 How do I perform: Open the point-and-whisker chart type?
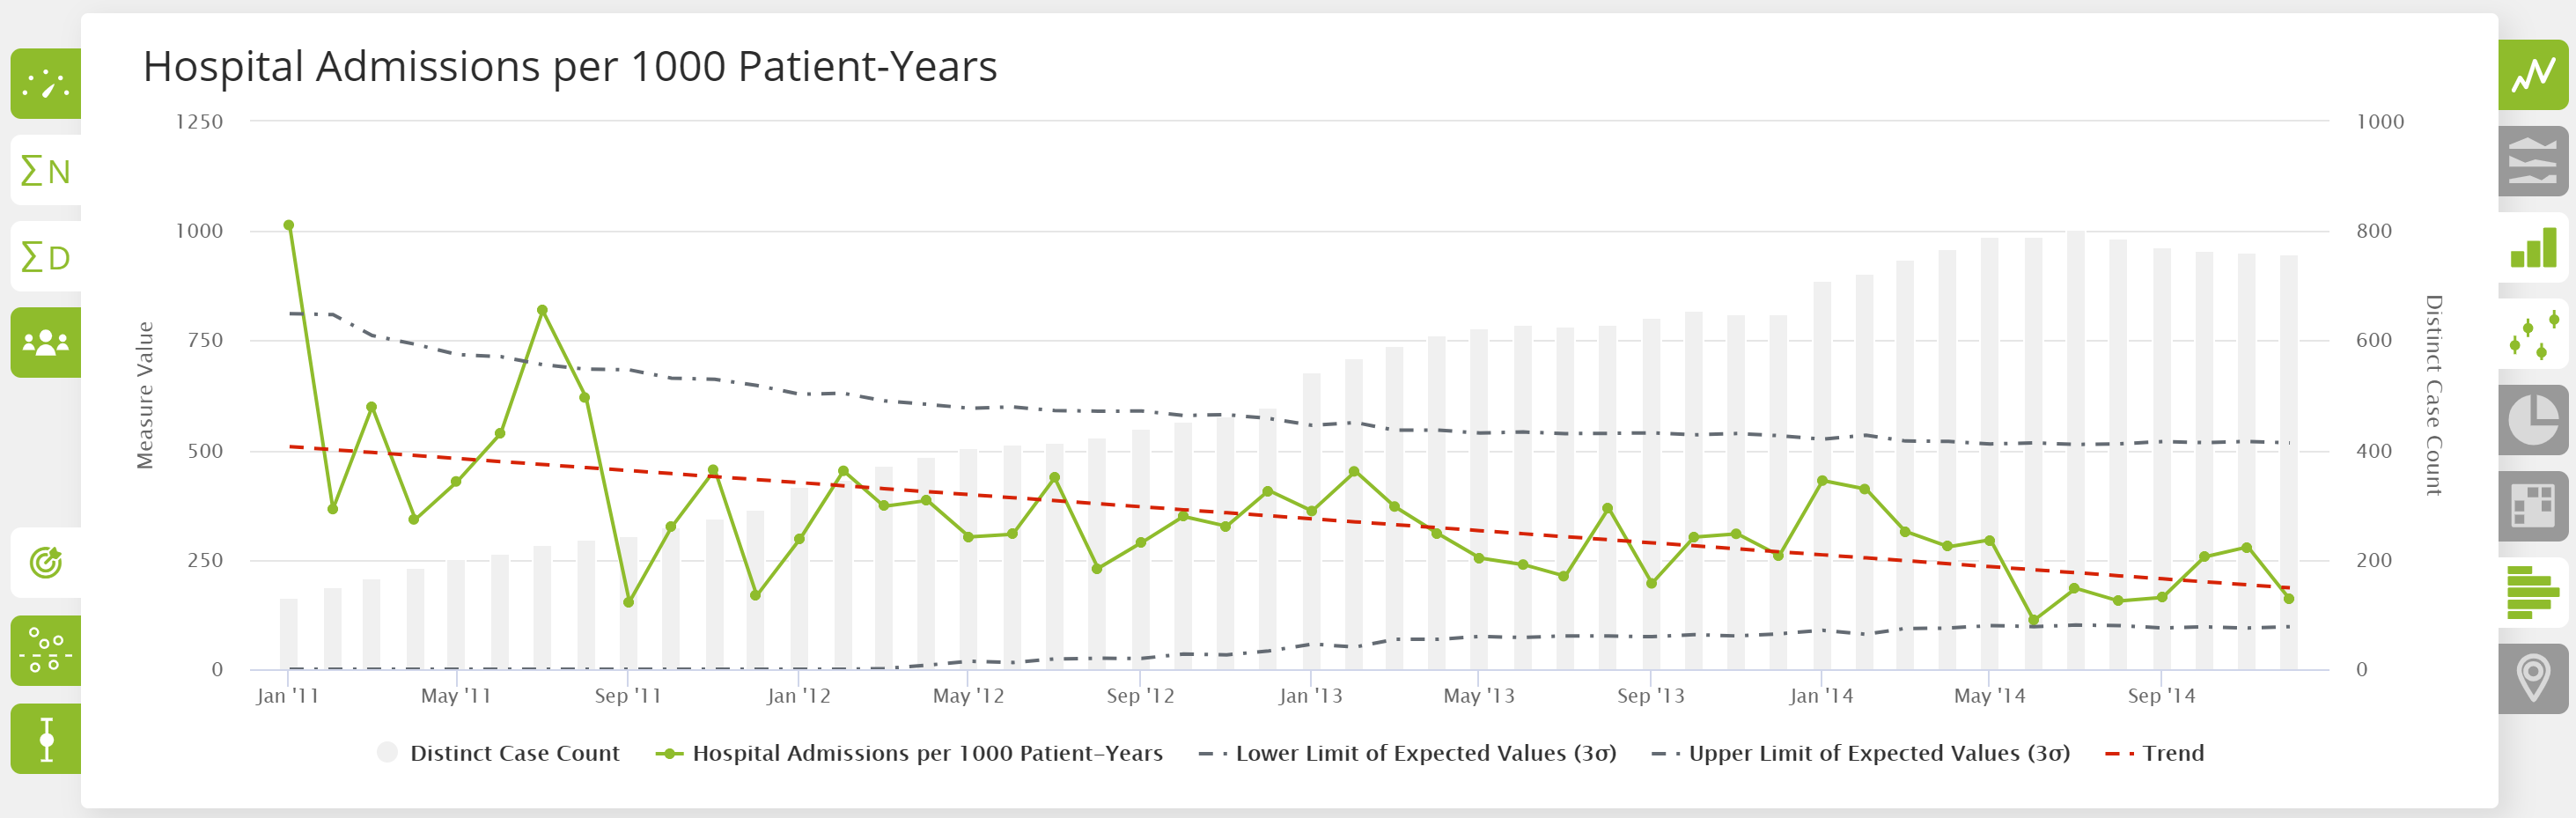click(2534, 332)
